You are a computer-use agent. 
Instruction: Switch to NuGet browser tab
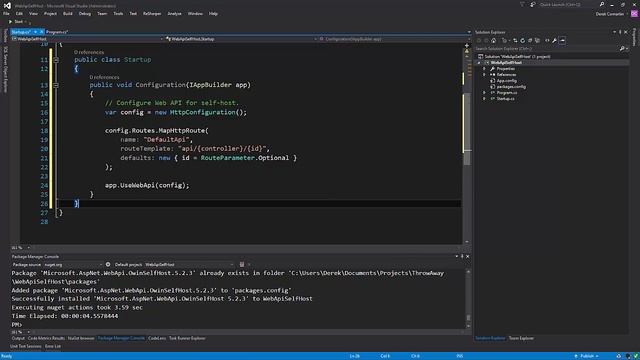point(81,338)
